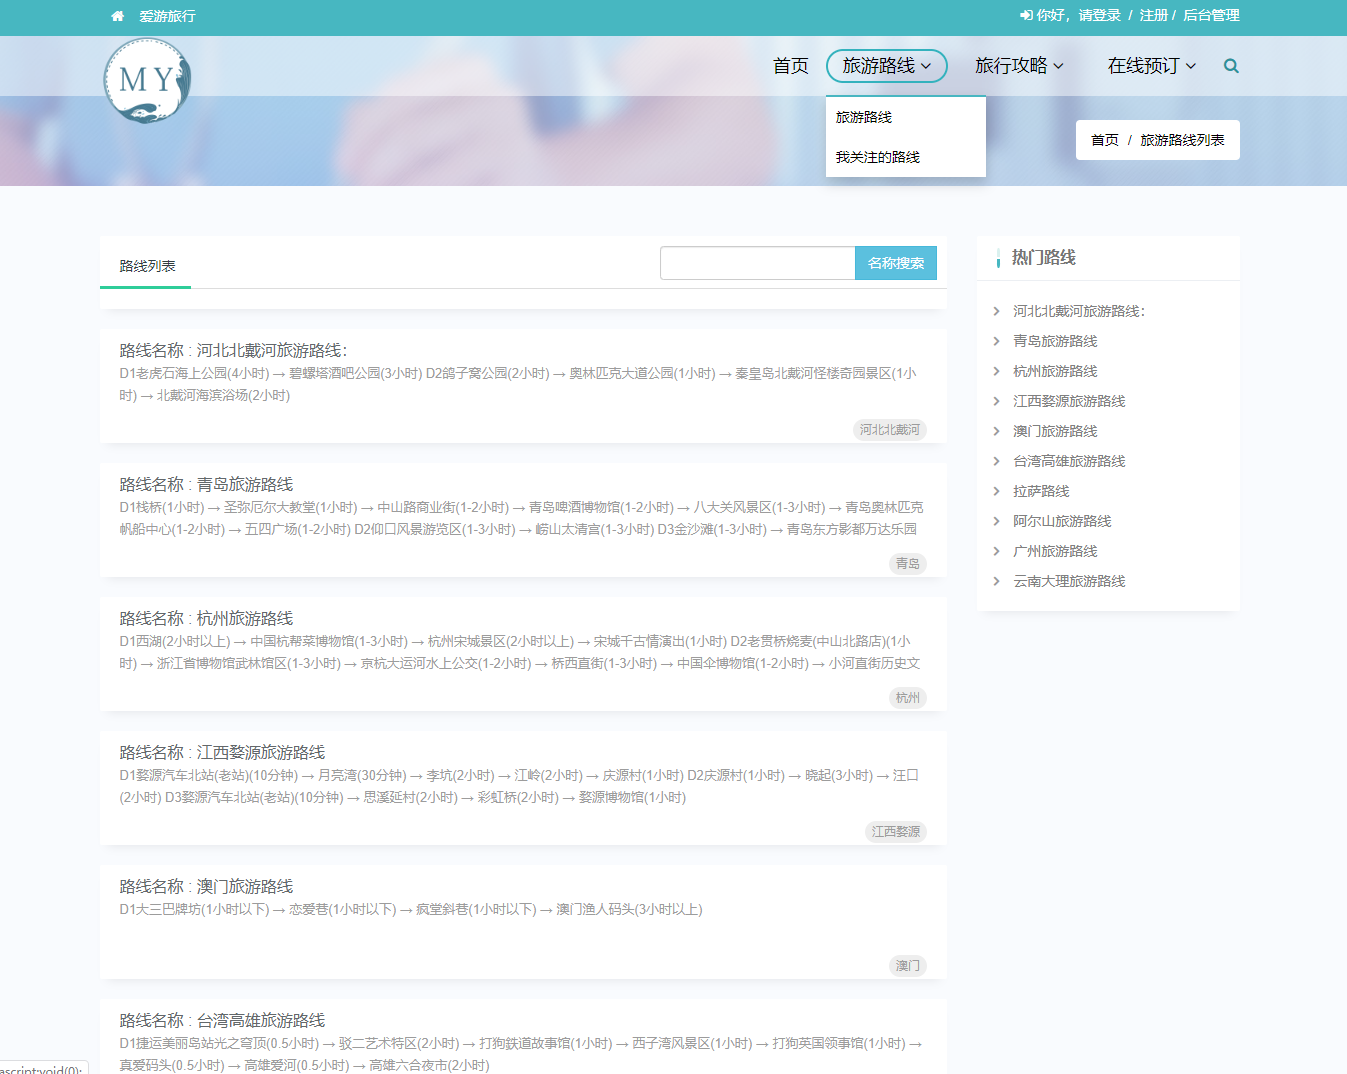Click the MY circular site logo

[146, 80]
